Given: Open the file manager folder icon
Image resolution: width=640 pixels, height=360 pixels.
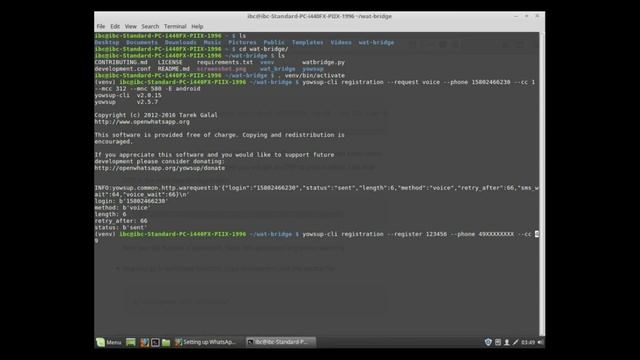Looking at the screenshot, I should coord(166,342).
